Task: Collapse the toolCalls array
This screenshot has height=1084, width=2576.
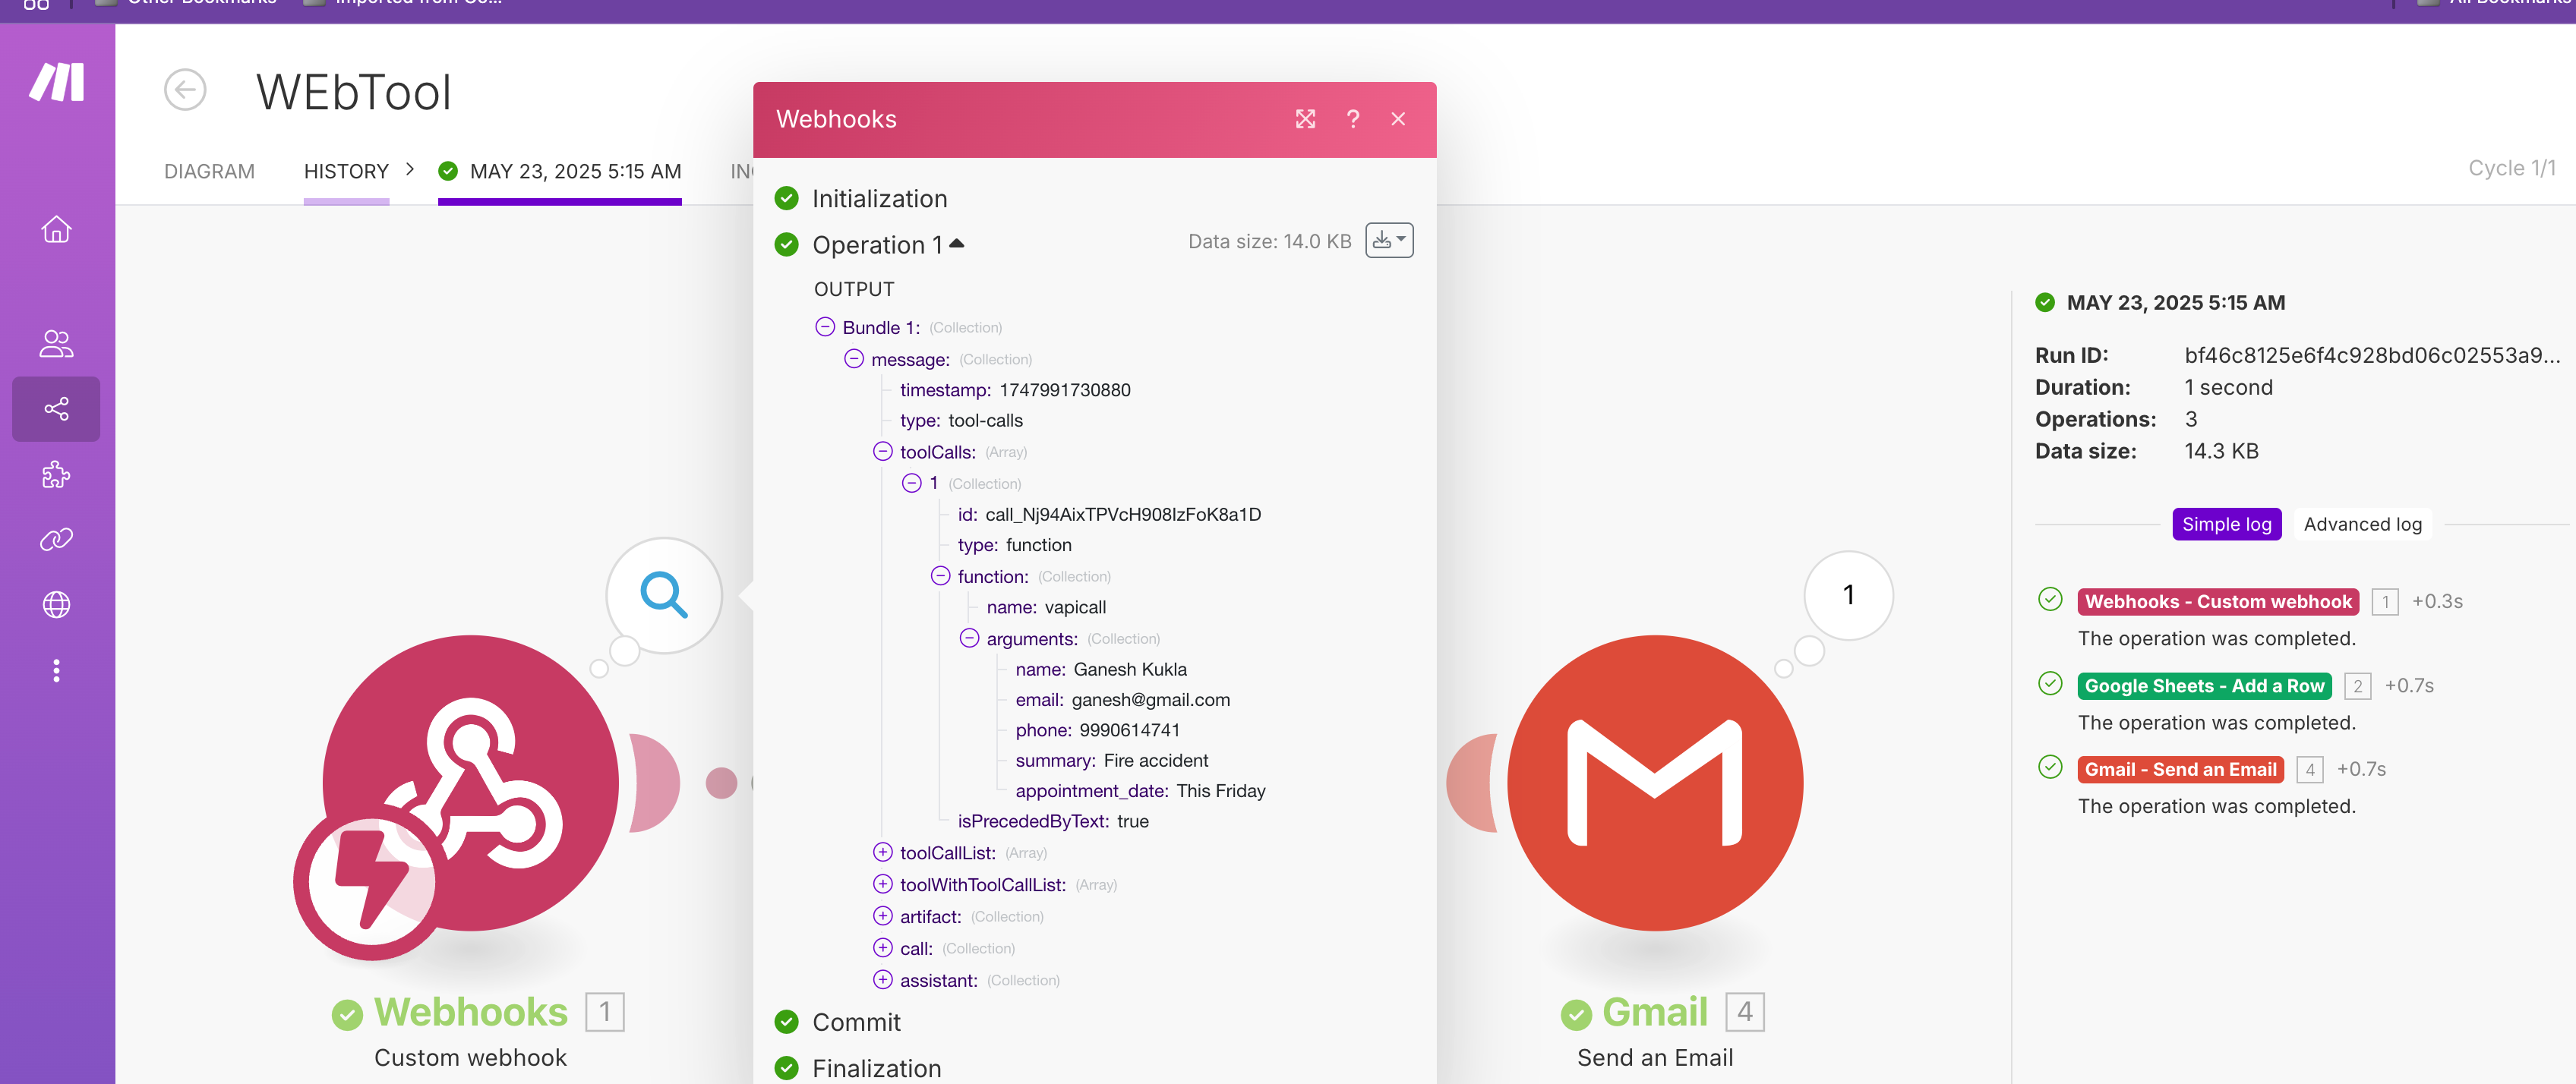Action: pyautogui.click(x=883, y=452)
